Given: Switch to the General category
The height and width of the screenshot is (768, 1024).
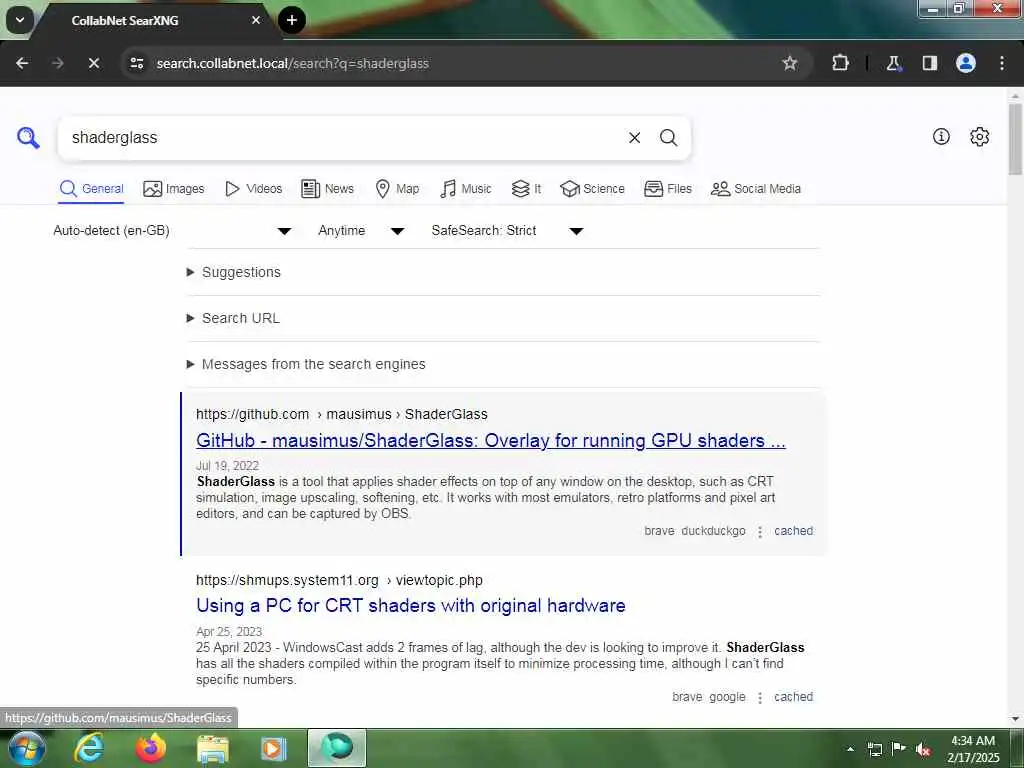Looking at the screenshot, I should point(91,189).
